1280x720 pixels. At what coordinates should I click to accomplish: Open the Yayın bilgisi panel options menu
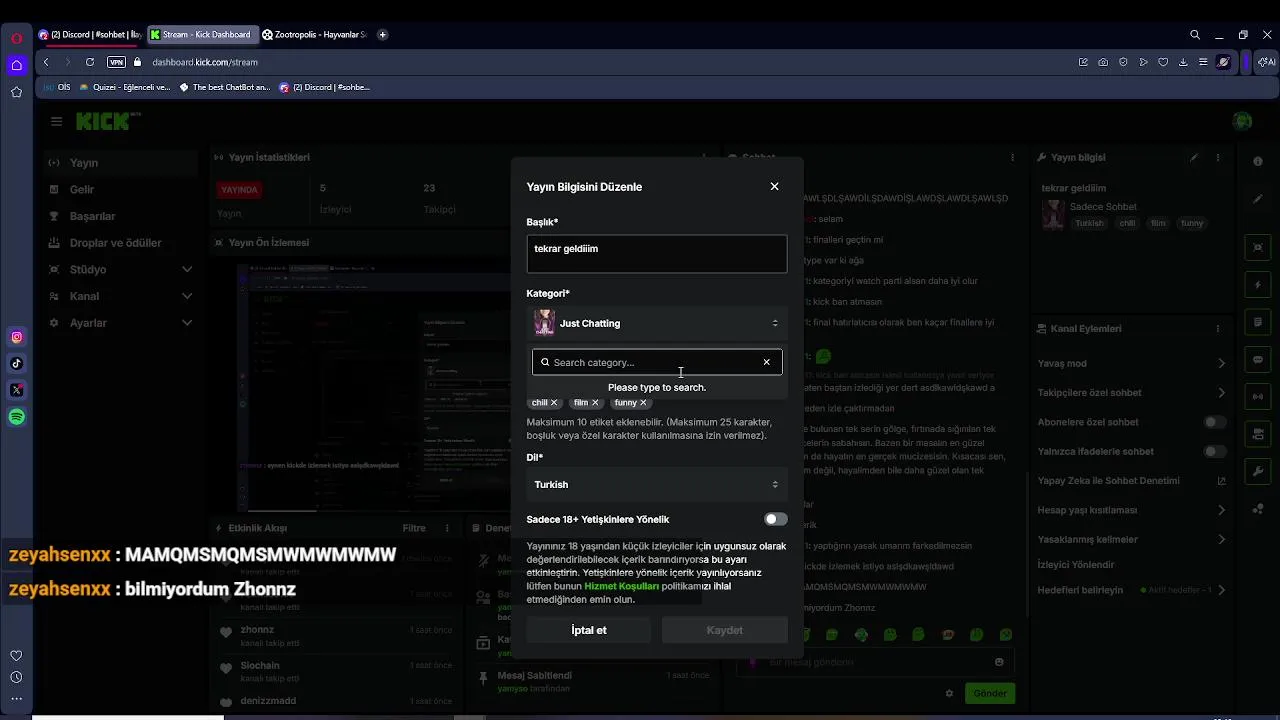(1218, 157)
